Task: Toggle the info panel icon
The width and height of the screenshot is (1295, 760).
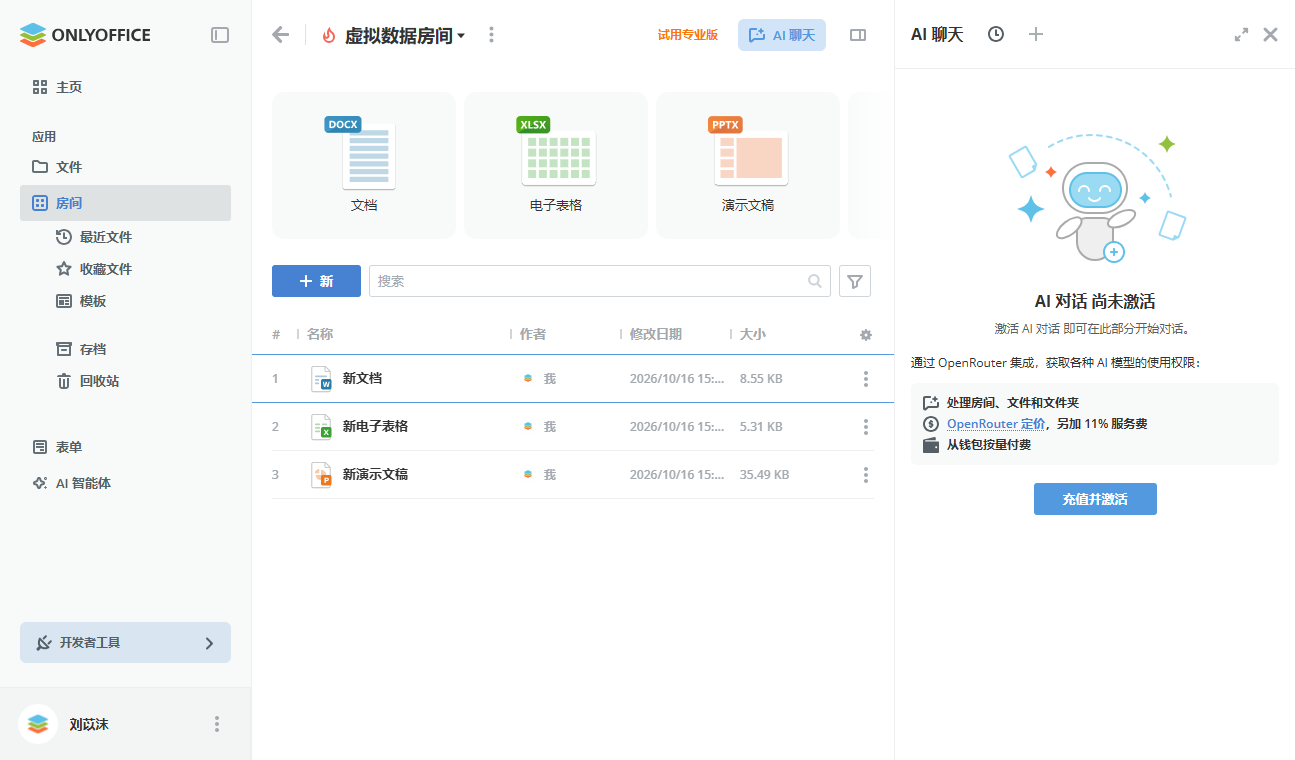Action: click(x=858, y=35)
